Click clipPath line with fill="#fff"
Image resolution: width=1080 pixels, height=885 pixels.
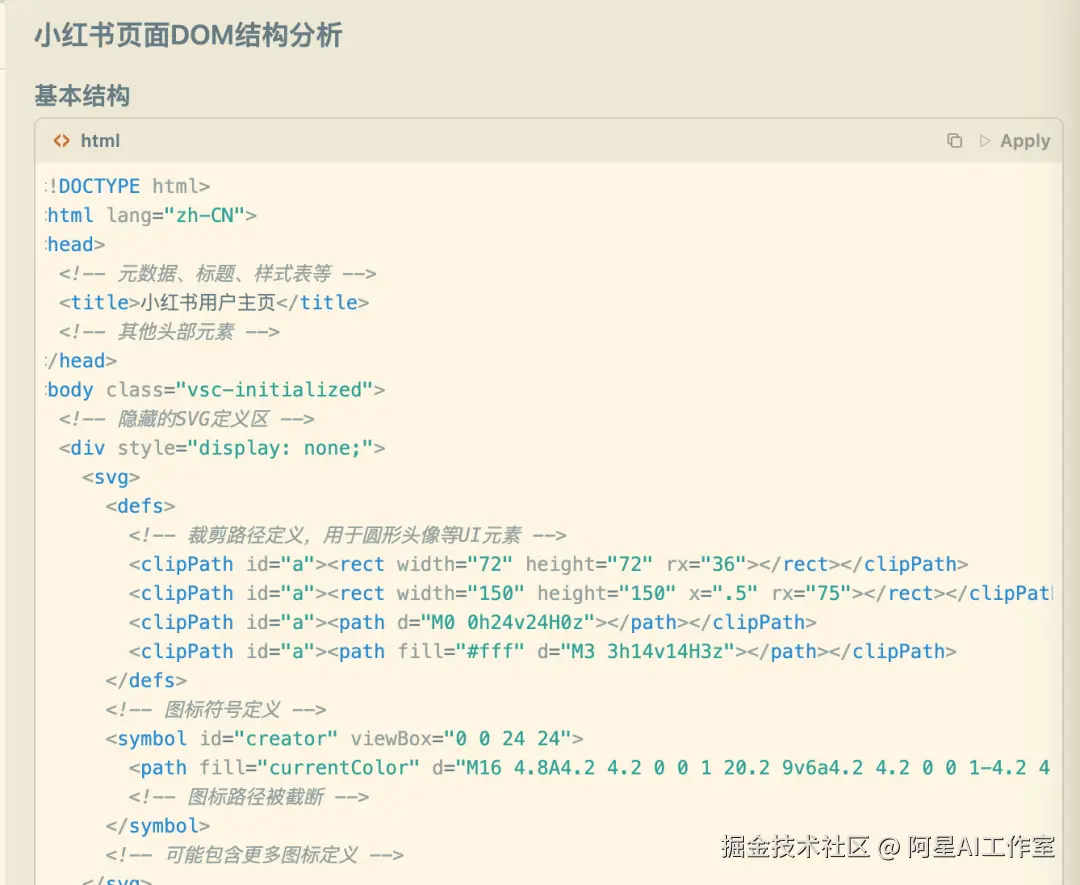pyautogui.click(x=543, y=652)
